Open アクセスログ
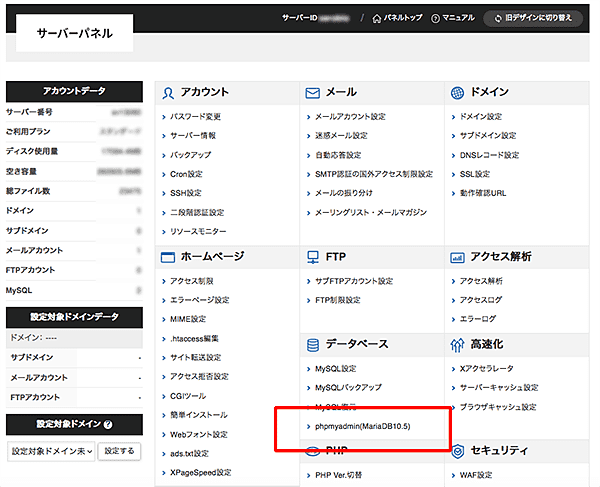The height and width of the screenshot is (487, 600). pos(481,300)
